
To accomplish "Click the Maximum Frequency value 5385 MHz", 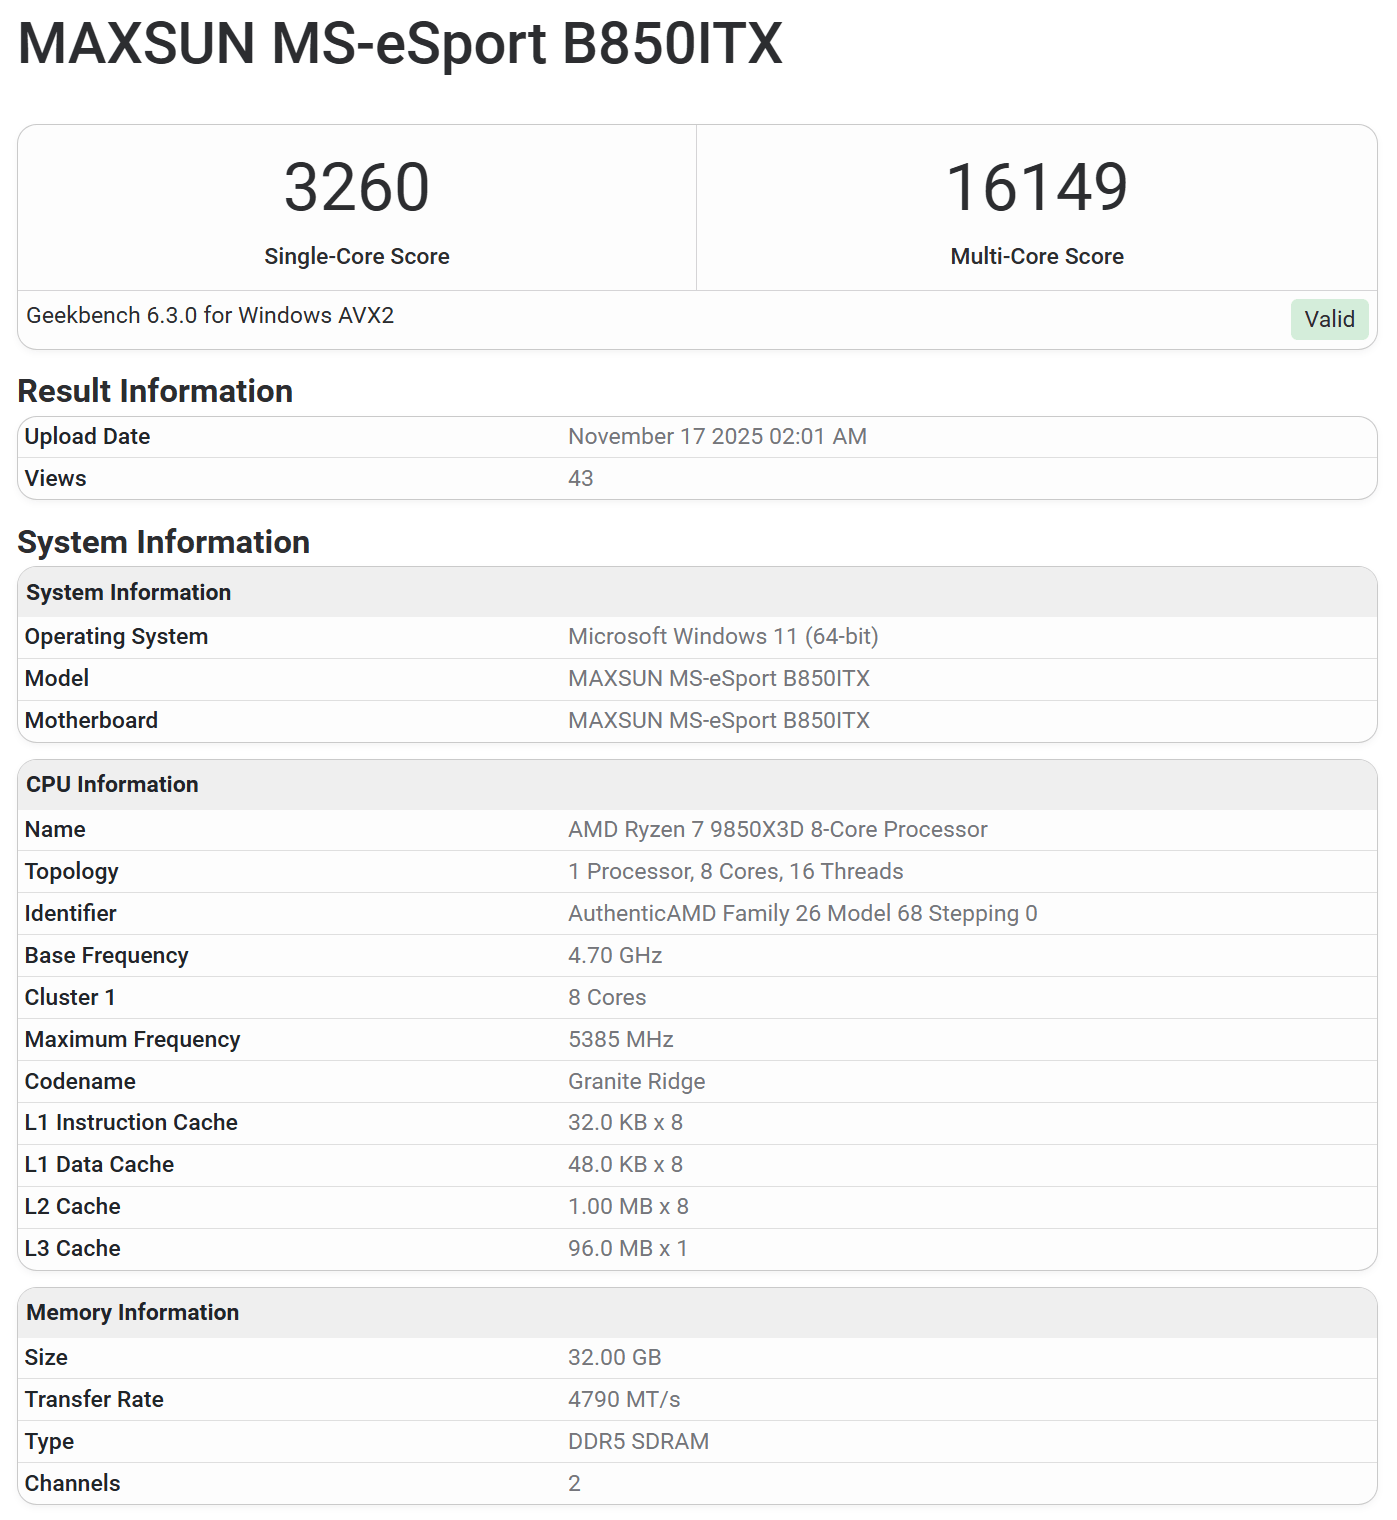I will [620, 1040].
